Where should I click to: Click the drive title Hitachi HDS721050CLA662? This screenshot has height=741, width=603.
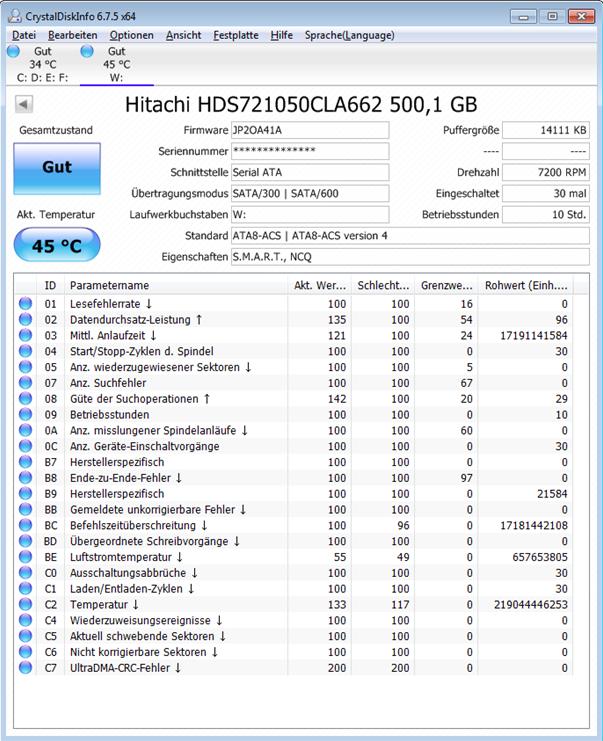coord(301,105)
